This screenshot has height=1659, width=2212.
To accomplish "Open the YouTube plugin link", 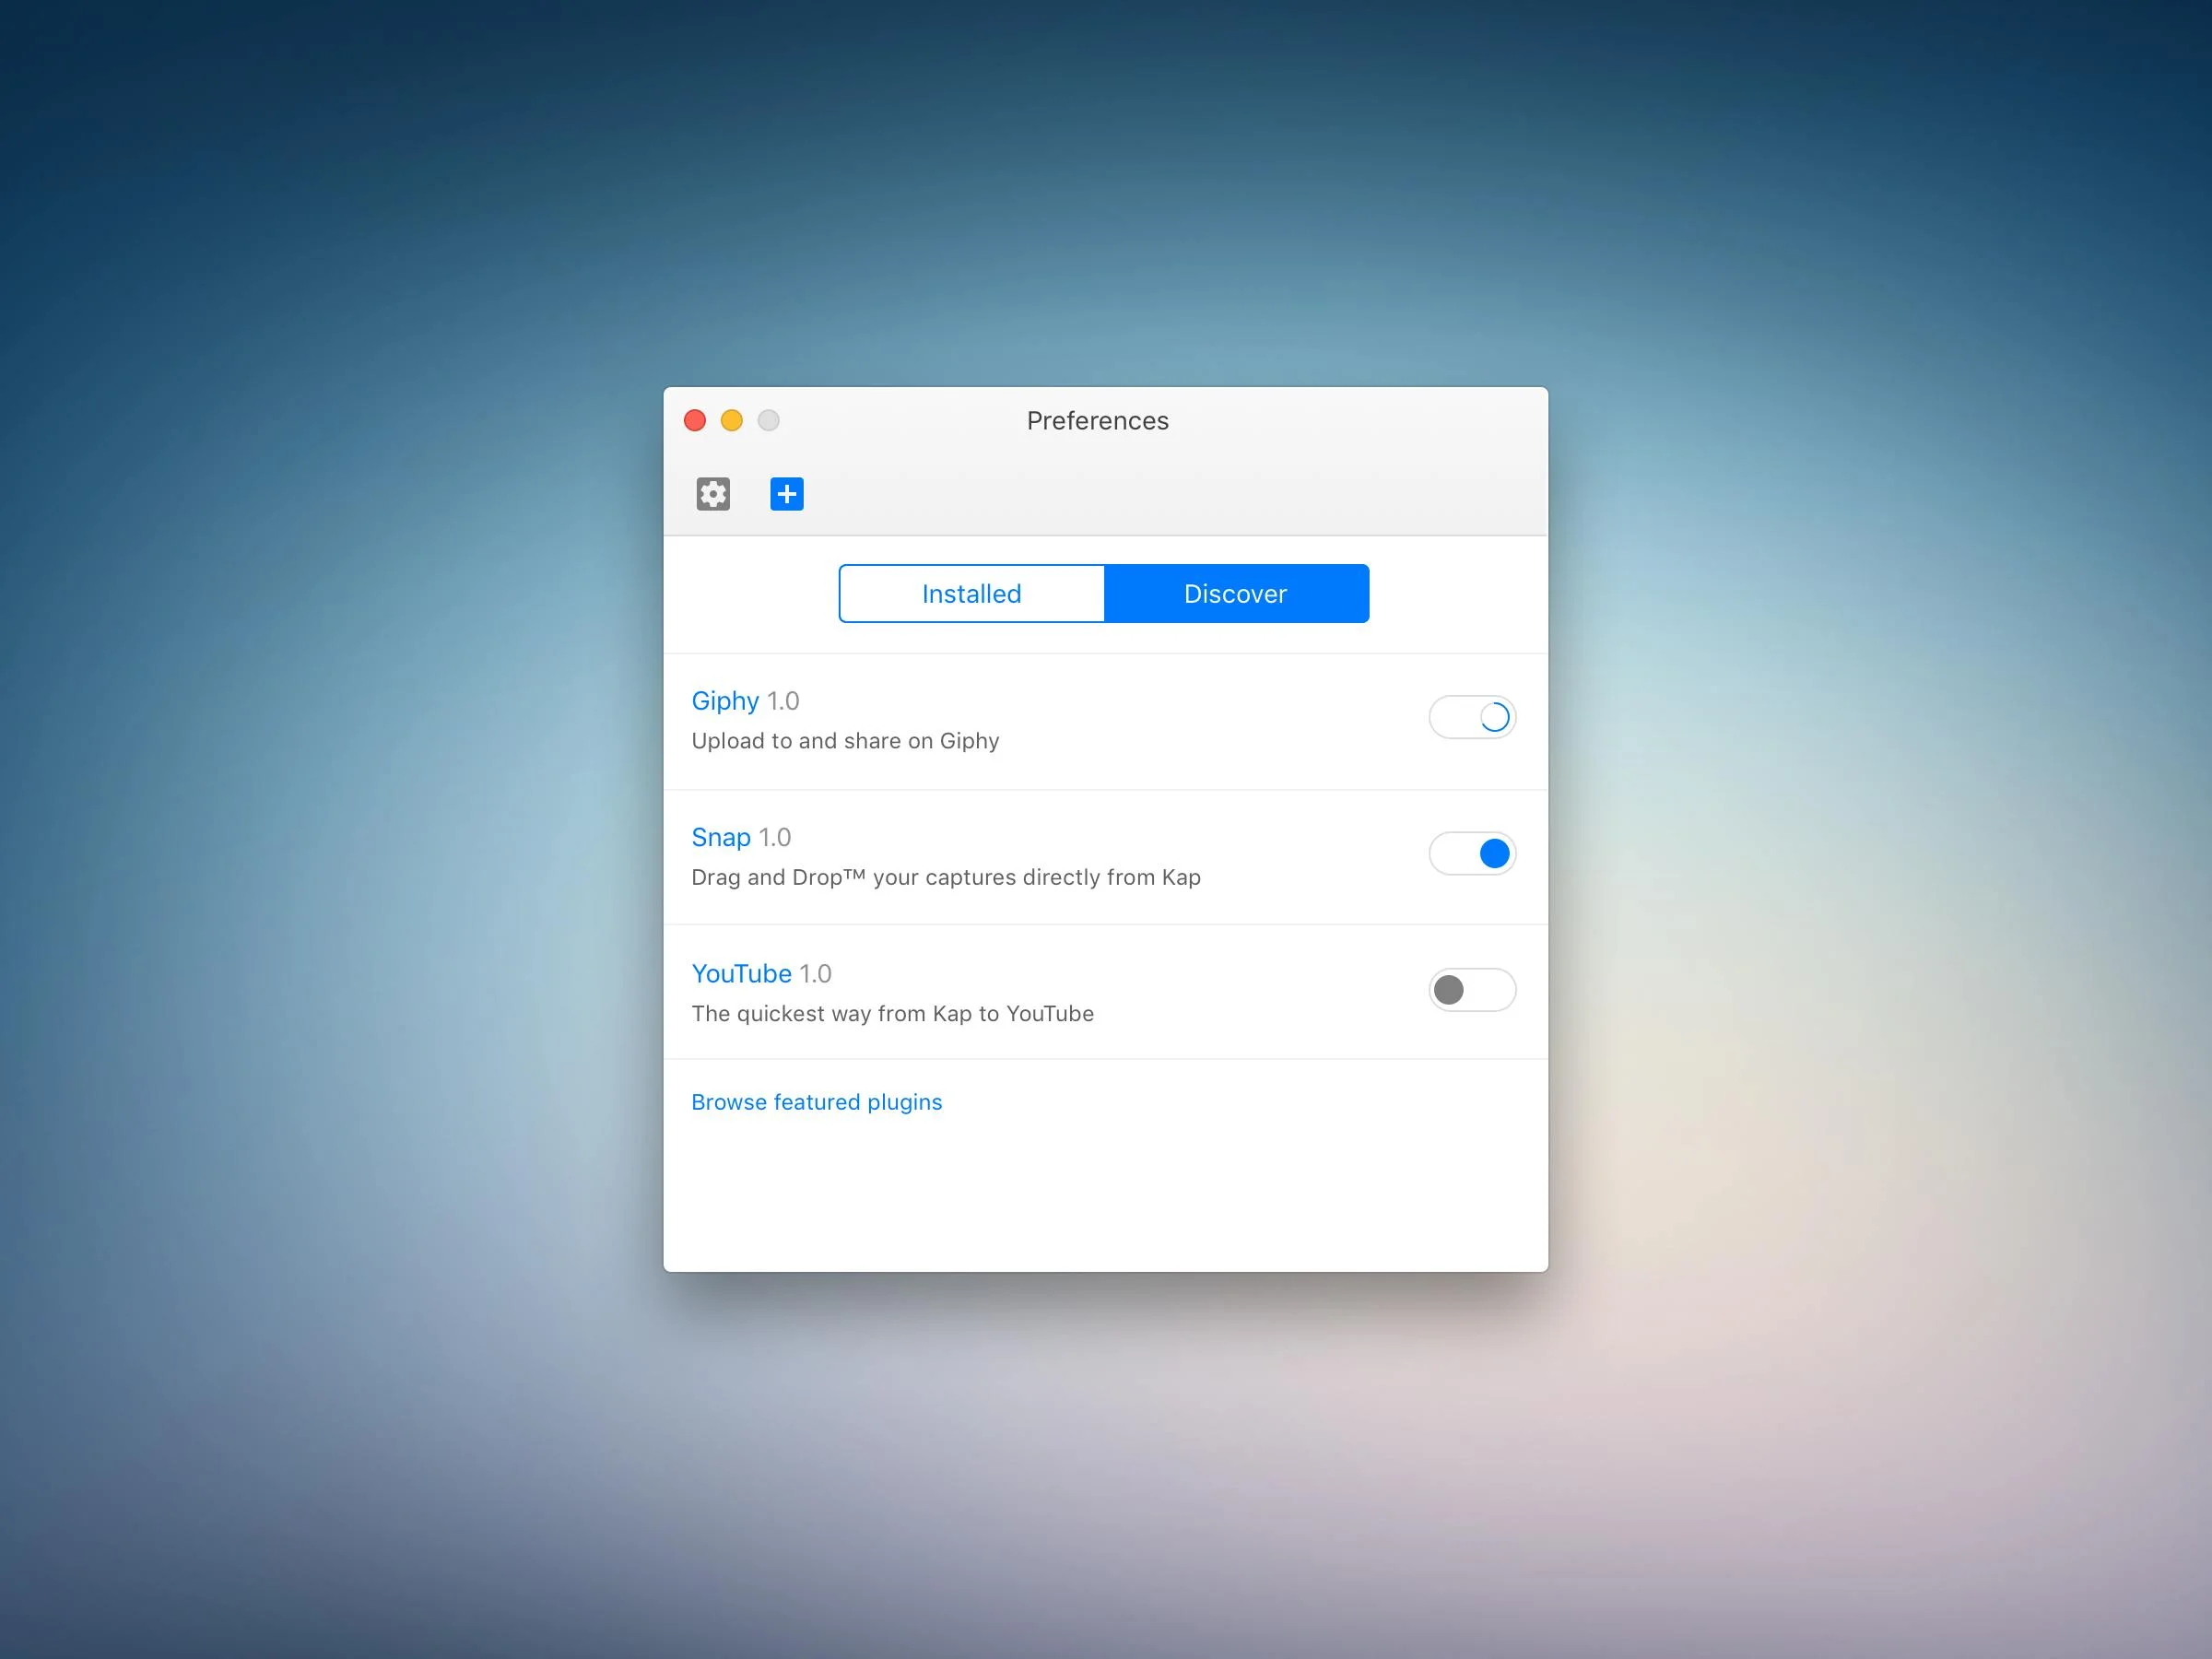I will (x=741, y=974).
